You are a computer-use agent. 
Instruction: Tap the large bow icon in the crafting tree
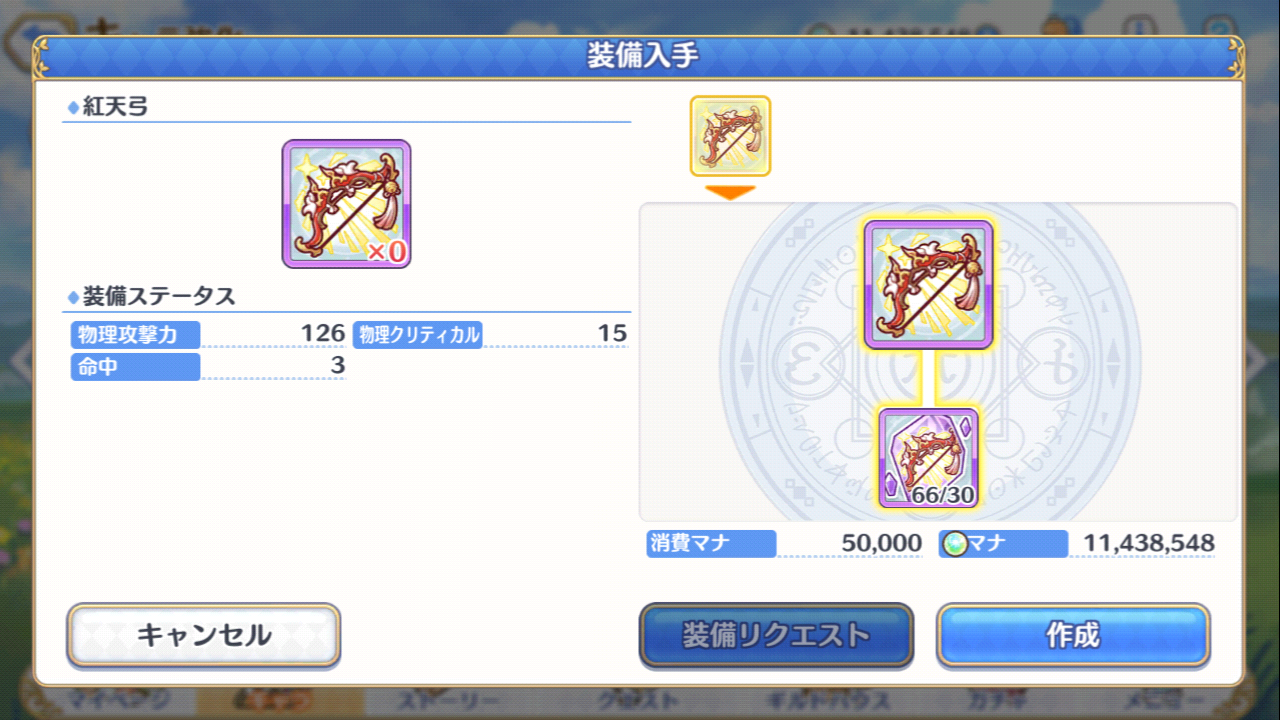tap(929, 285)
